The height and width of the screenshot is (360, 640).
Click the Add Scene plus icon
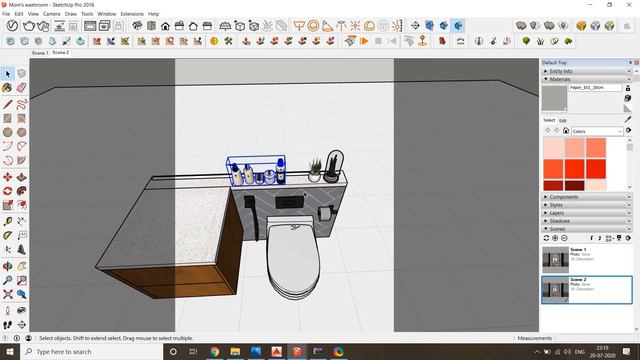tap(555, 238)
